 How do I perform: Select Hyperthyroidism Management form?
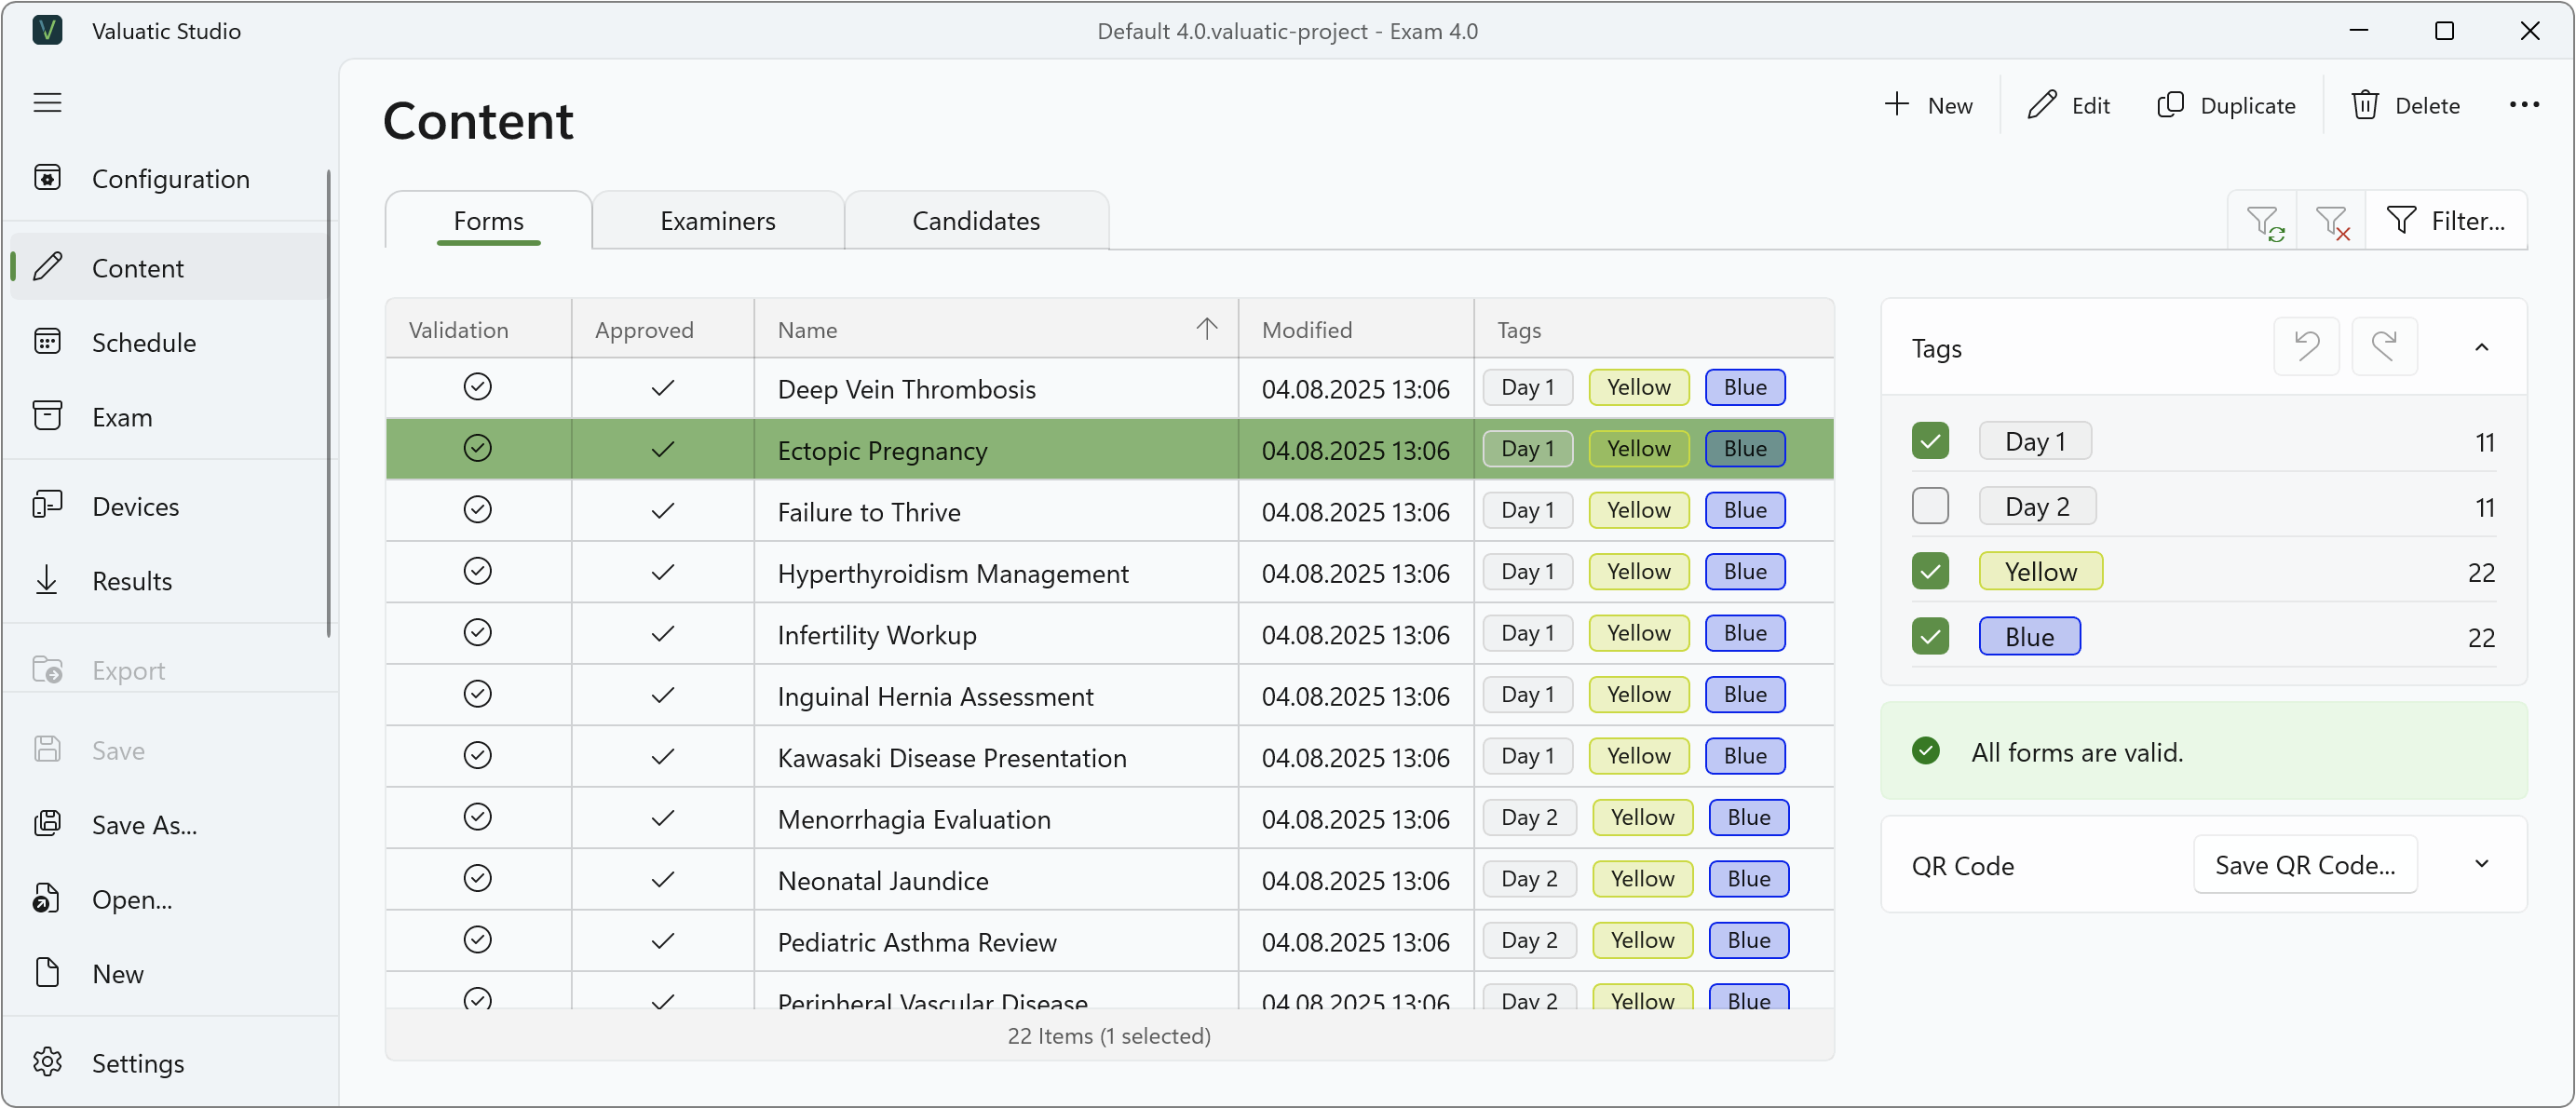[1109, 572]
